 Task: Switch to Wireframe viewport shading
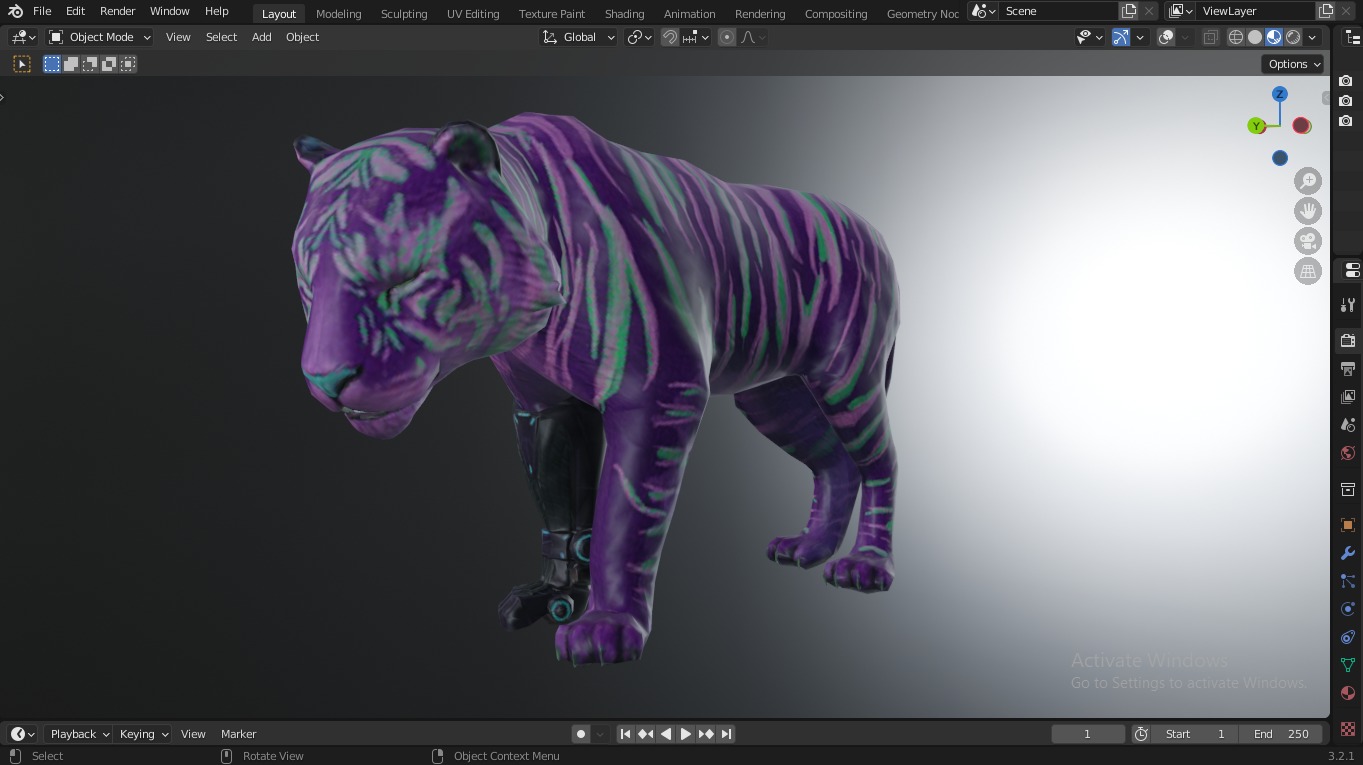(1236, 37)
